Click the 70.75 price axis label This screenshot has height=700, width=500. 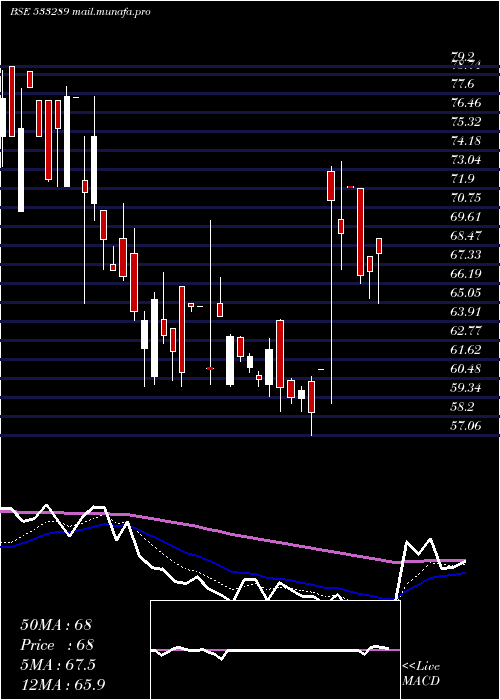[x=466, y=198]
